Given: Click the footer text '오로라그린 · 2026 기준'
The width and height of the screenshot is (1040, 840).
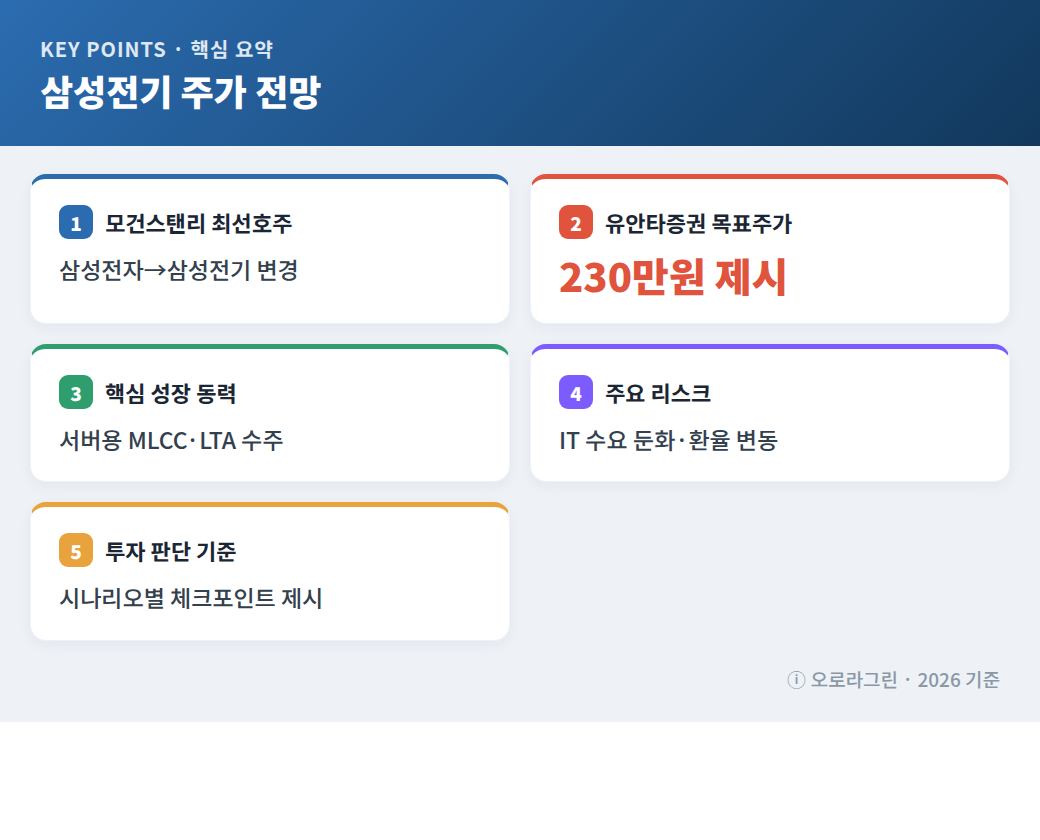Looking at the screenshot, I should click(905, 680).
